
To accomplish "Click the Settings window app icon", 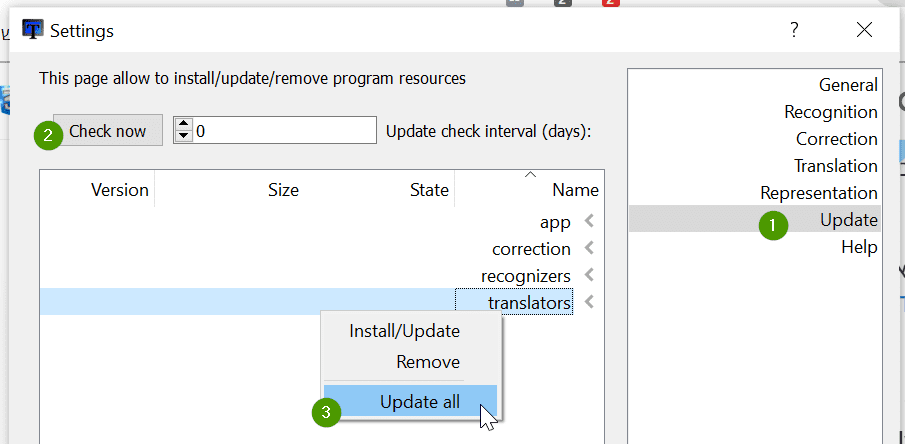I will coord(33,30).
